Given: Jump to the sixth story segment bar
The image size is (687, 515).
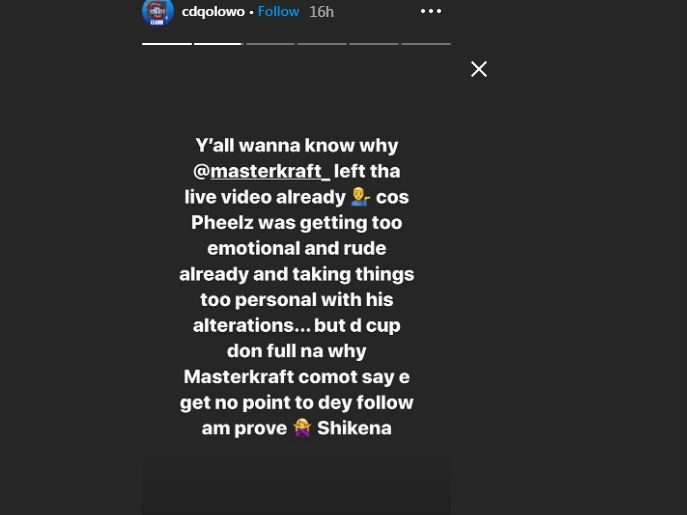Looking at the screenshot, I should tap(426, 43).
